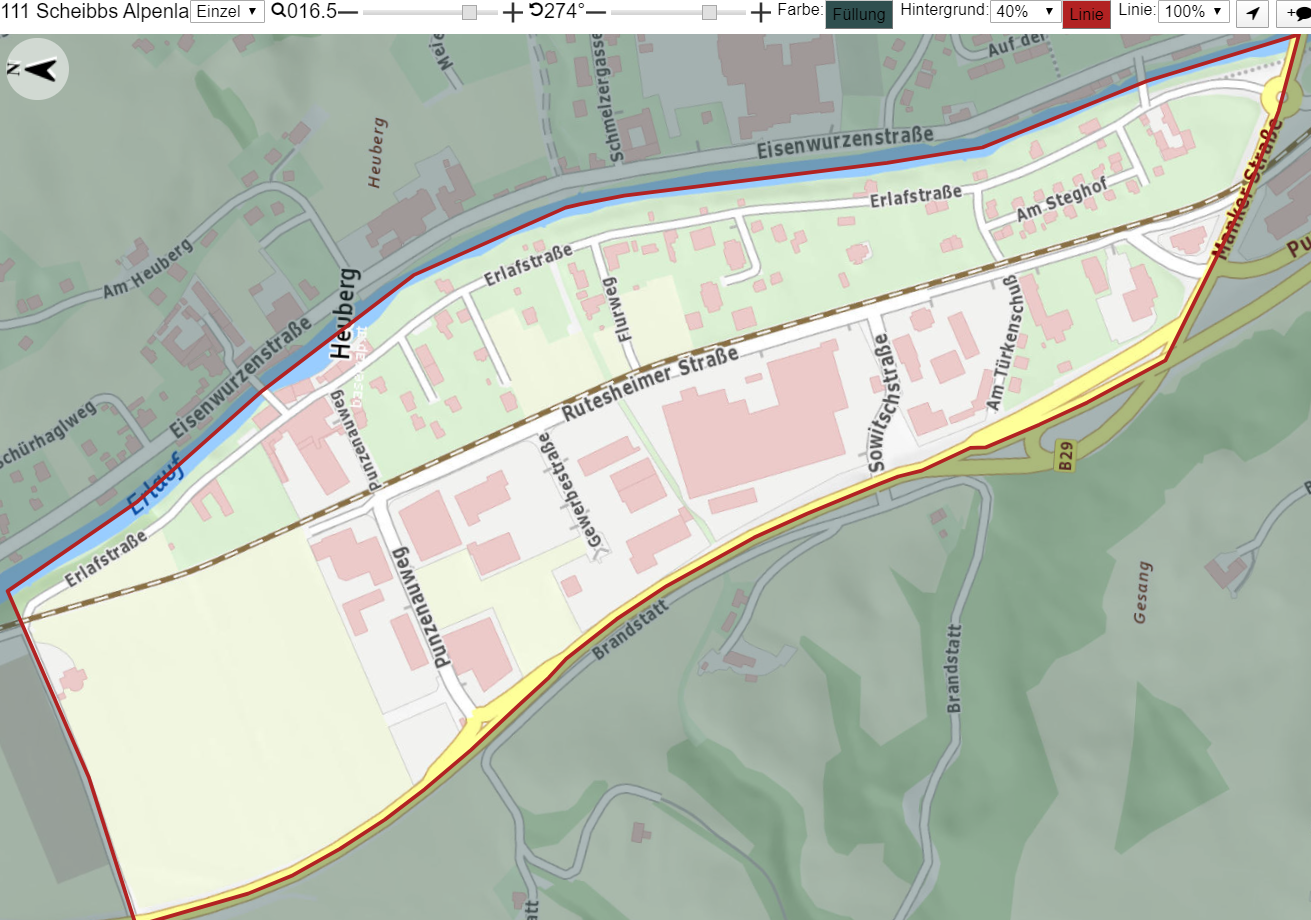This screenshot has height=920, width=1311.
Task: Open the Linie 100% dropdown
Action: point(1193,12)
